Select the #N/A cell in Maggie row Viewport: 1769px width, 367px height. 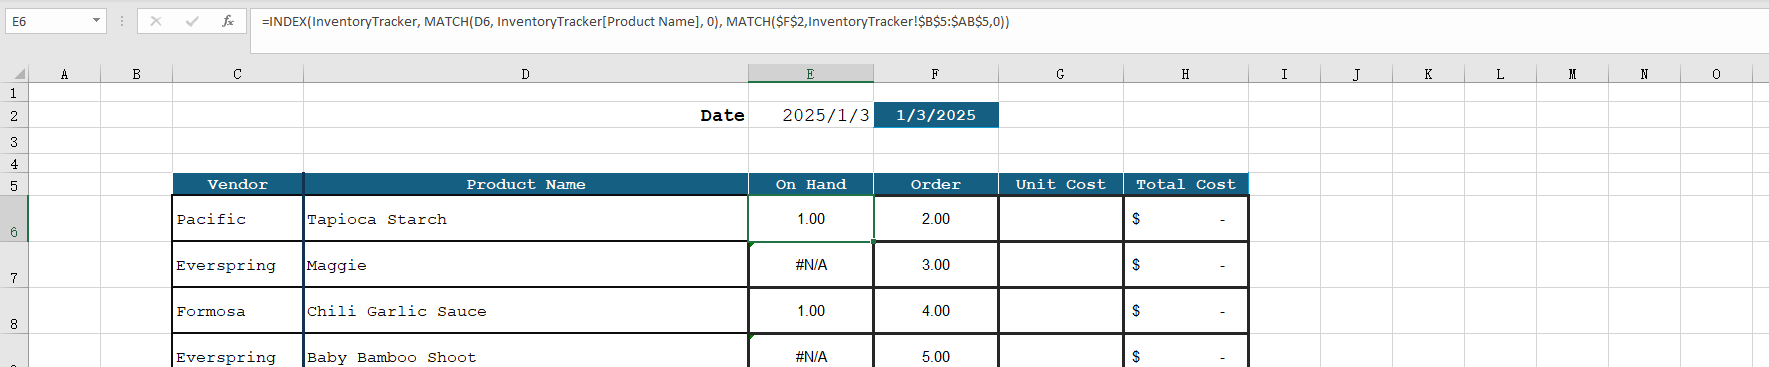(x=810, y=264)
